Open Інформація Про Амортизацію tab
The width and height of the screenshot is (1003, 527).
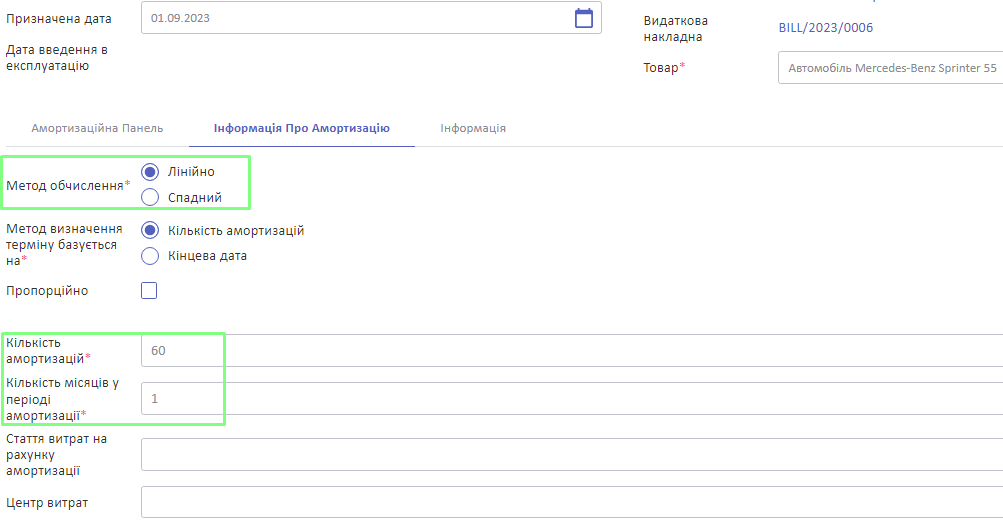[x=301, y=128]
